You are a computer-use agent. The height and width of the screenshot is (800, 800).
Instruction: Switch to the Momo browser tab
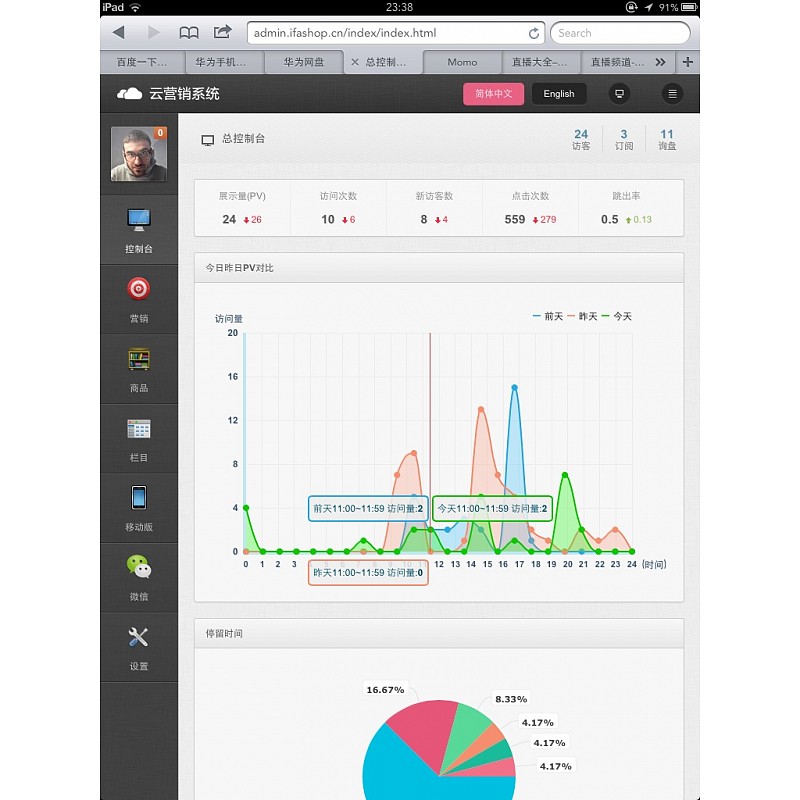462,62
